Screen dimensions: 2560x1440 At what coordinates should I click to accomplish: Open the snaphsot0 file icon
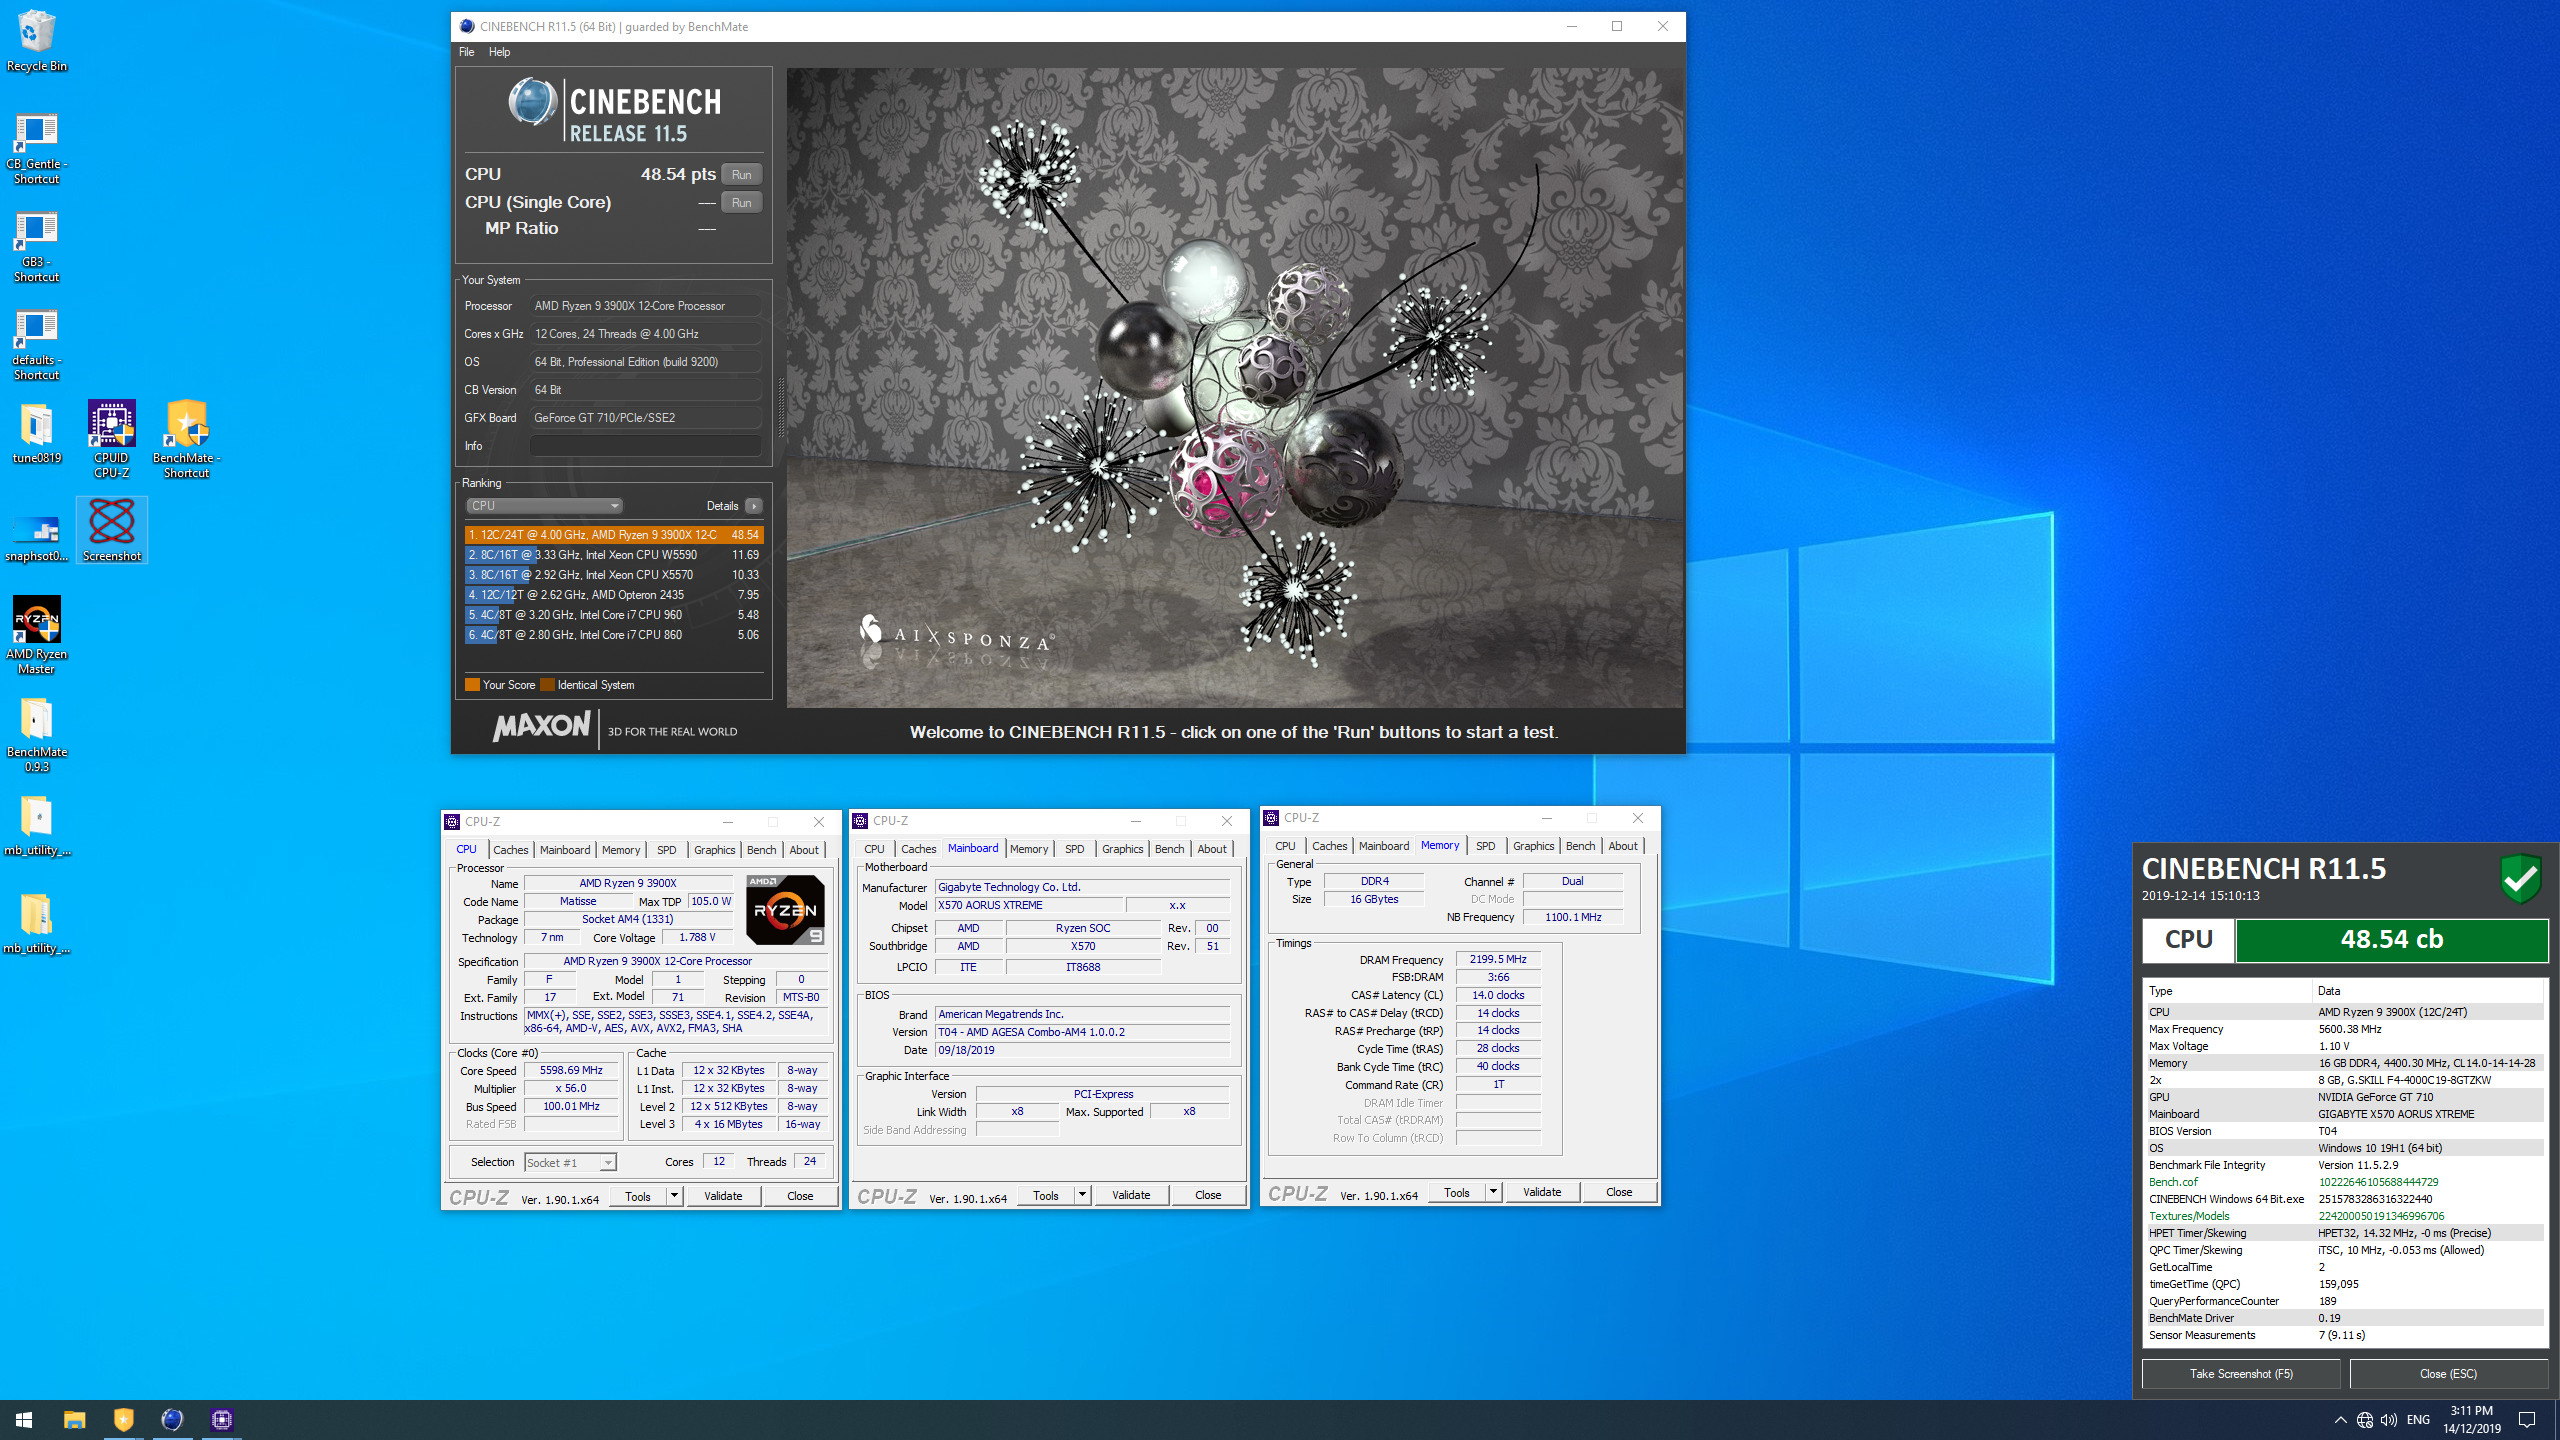point(37,538)
